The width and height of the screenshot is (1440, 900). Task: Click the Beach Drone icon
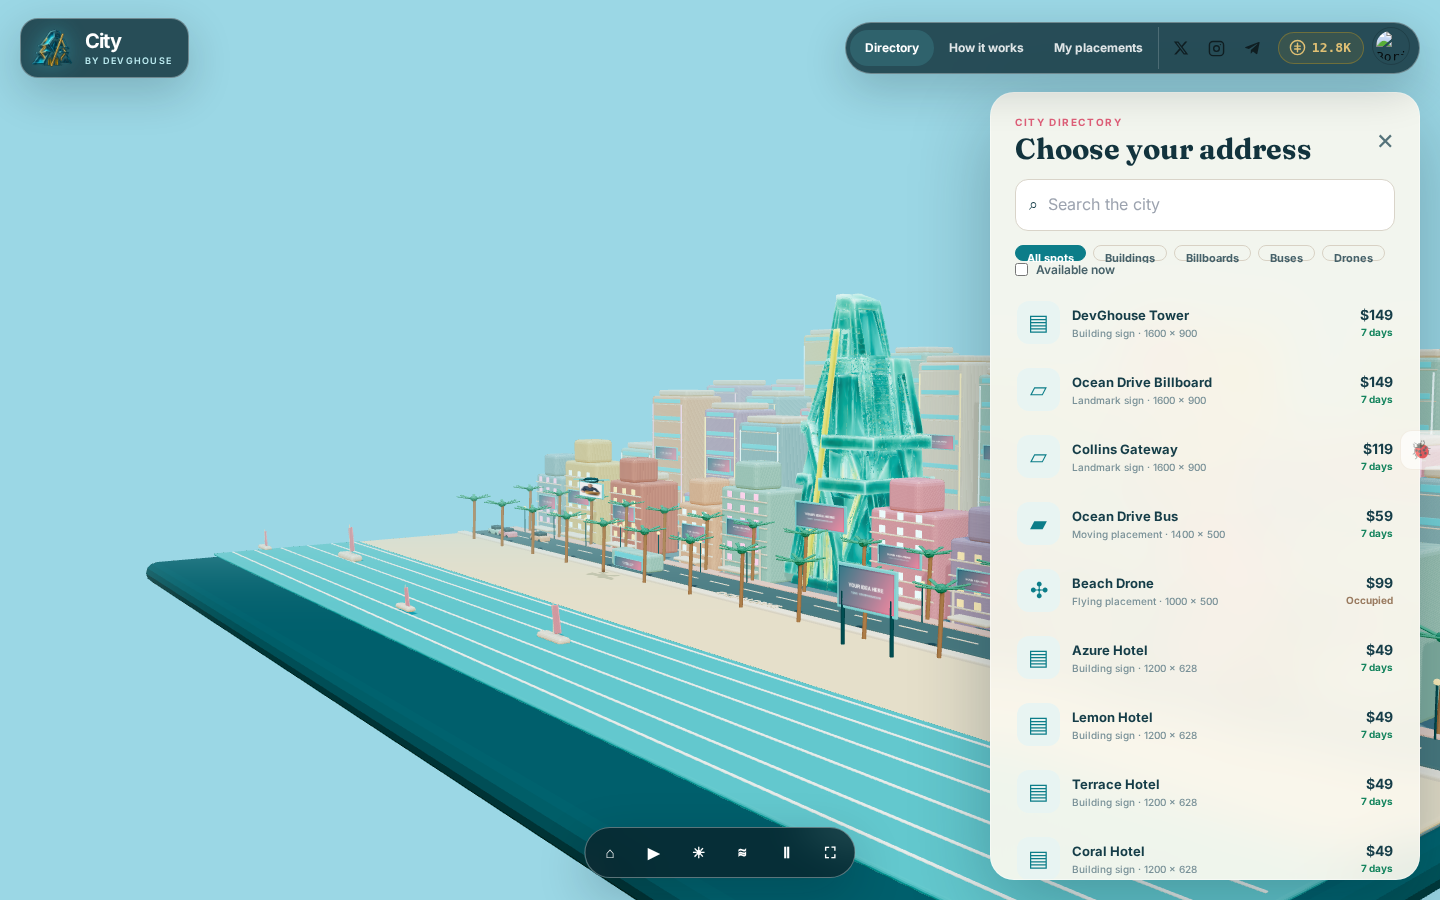coord(1039,592)
